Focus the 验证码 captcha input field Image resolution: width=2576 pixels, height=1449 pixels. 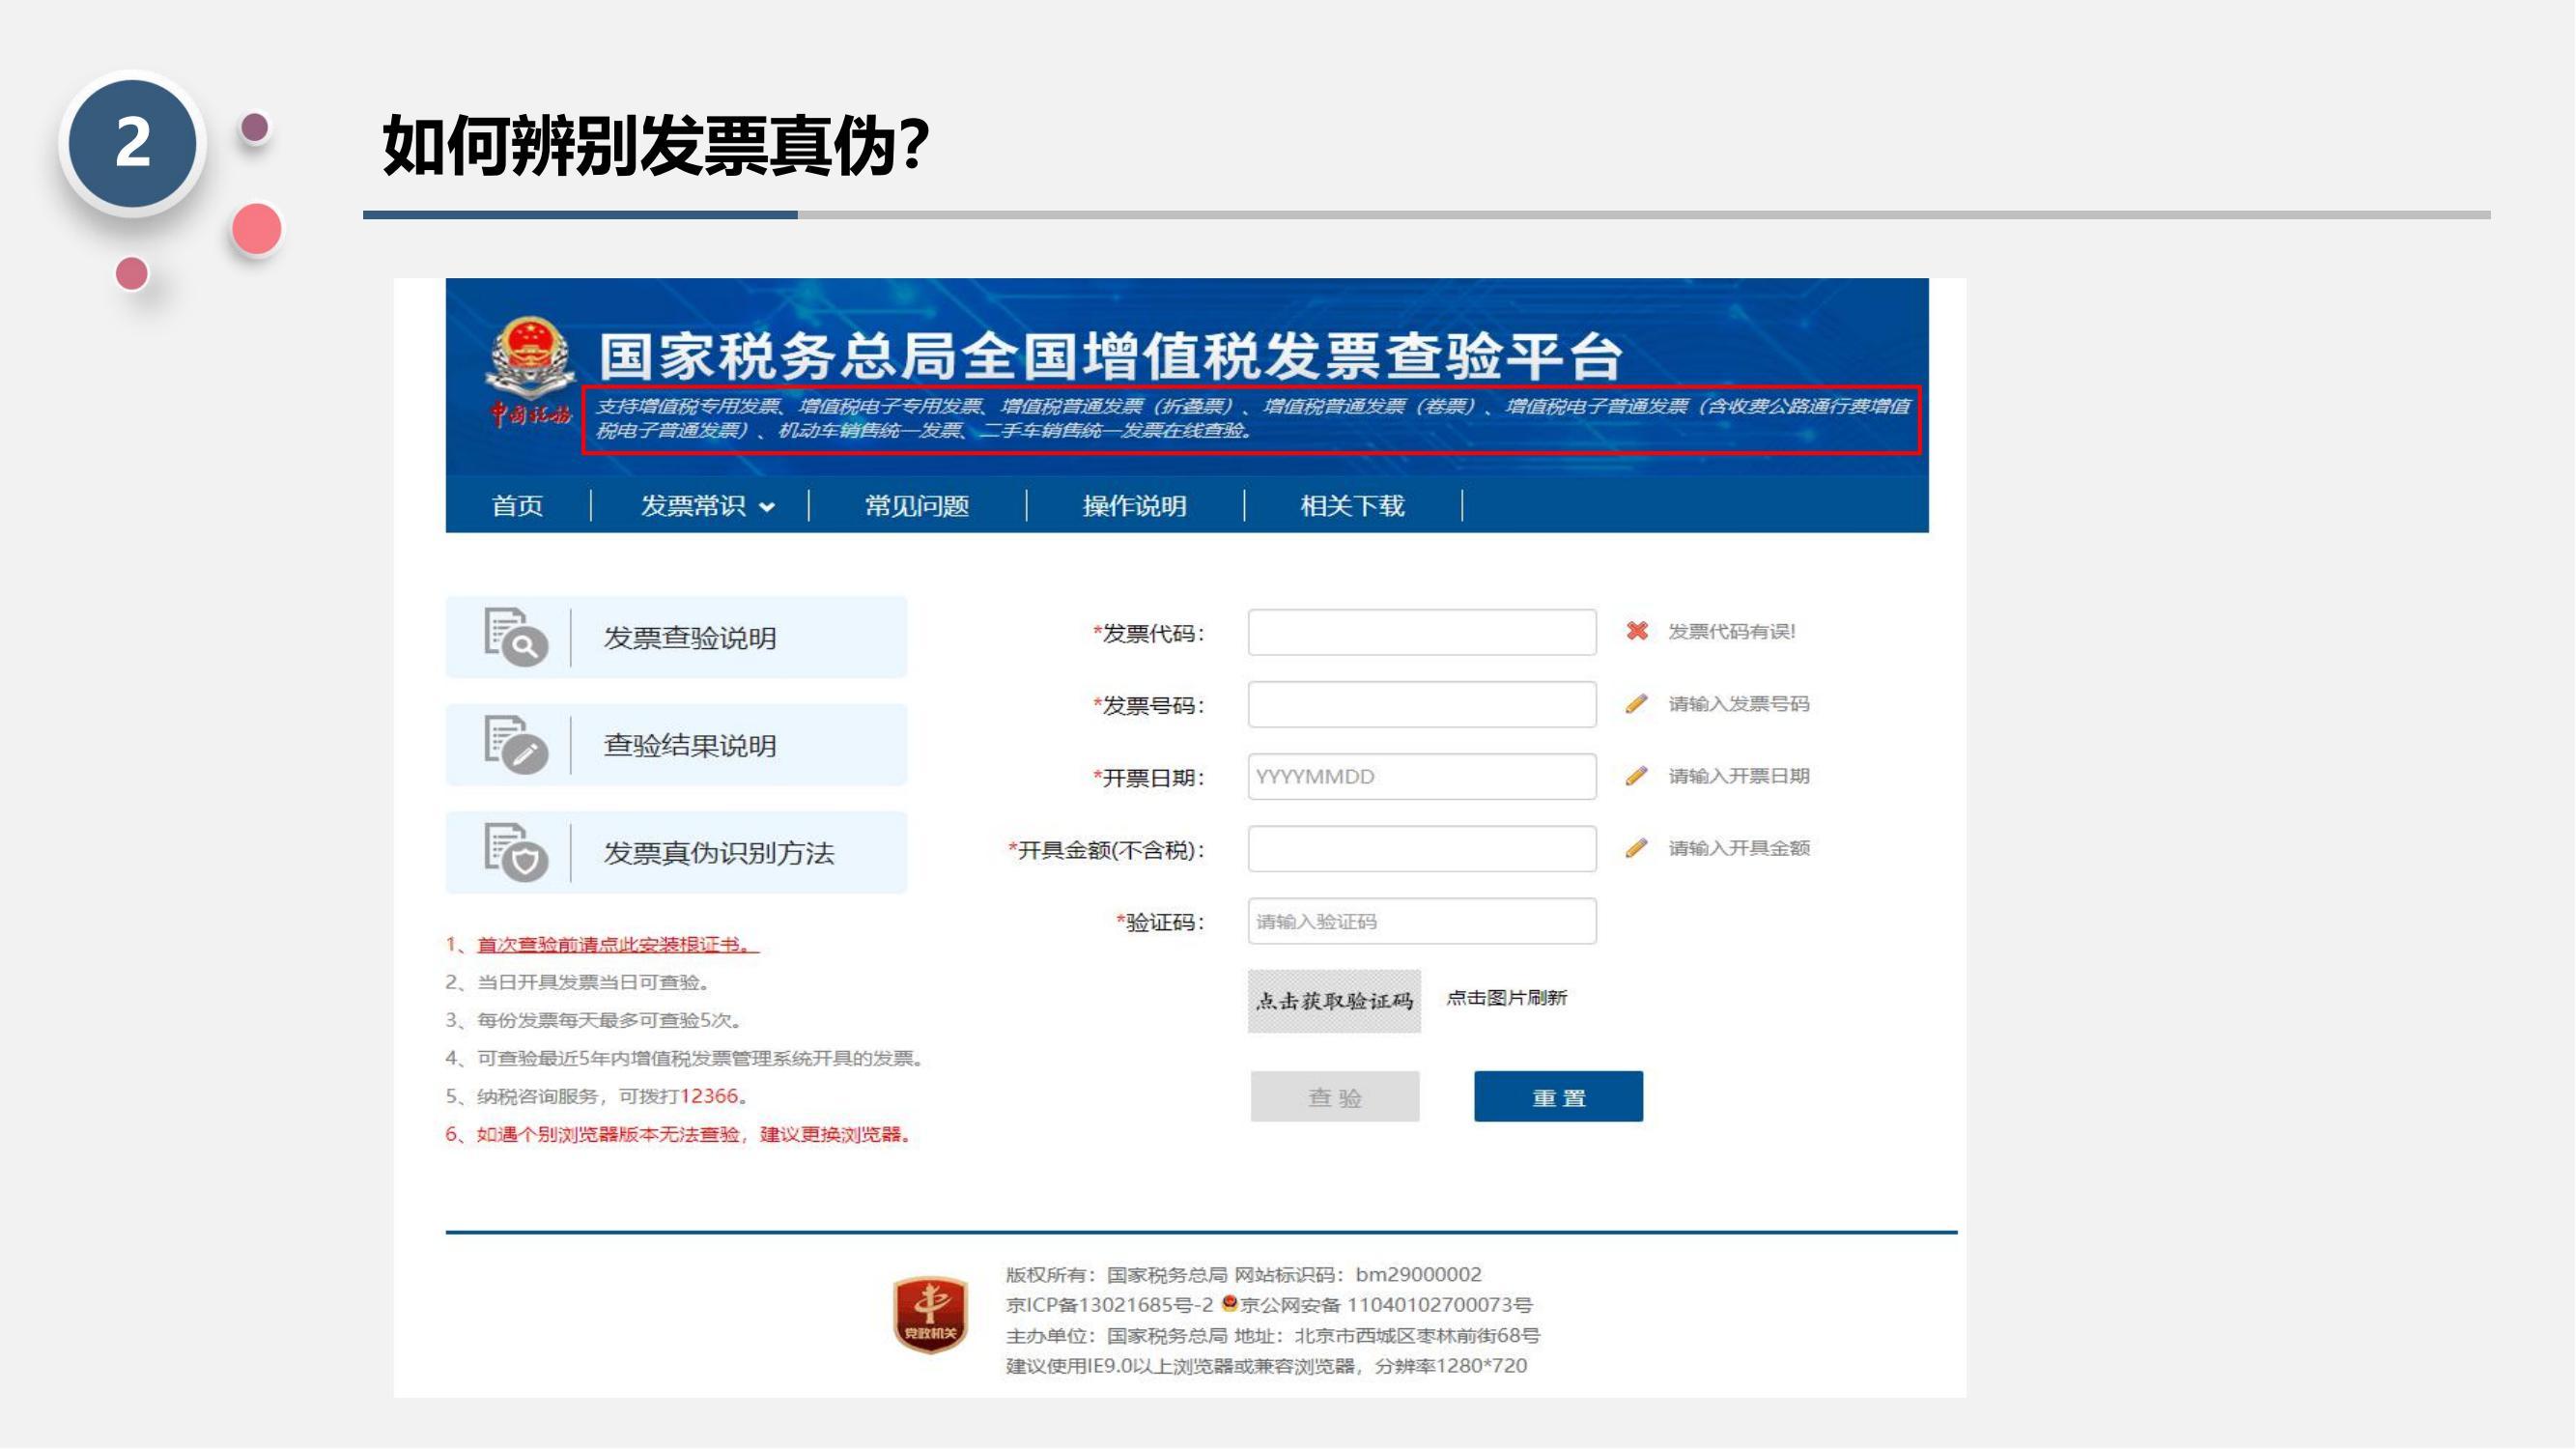tap(1421, 921)
